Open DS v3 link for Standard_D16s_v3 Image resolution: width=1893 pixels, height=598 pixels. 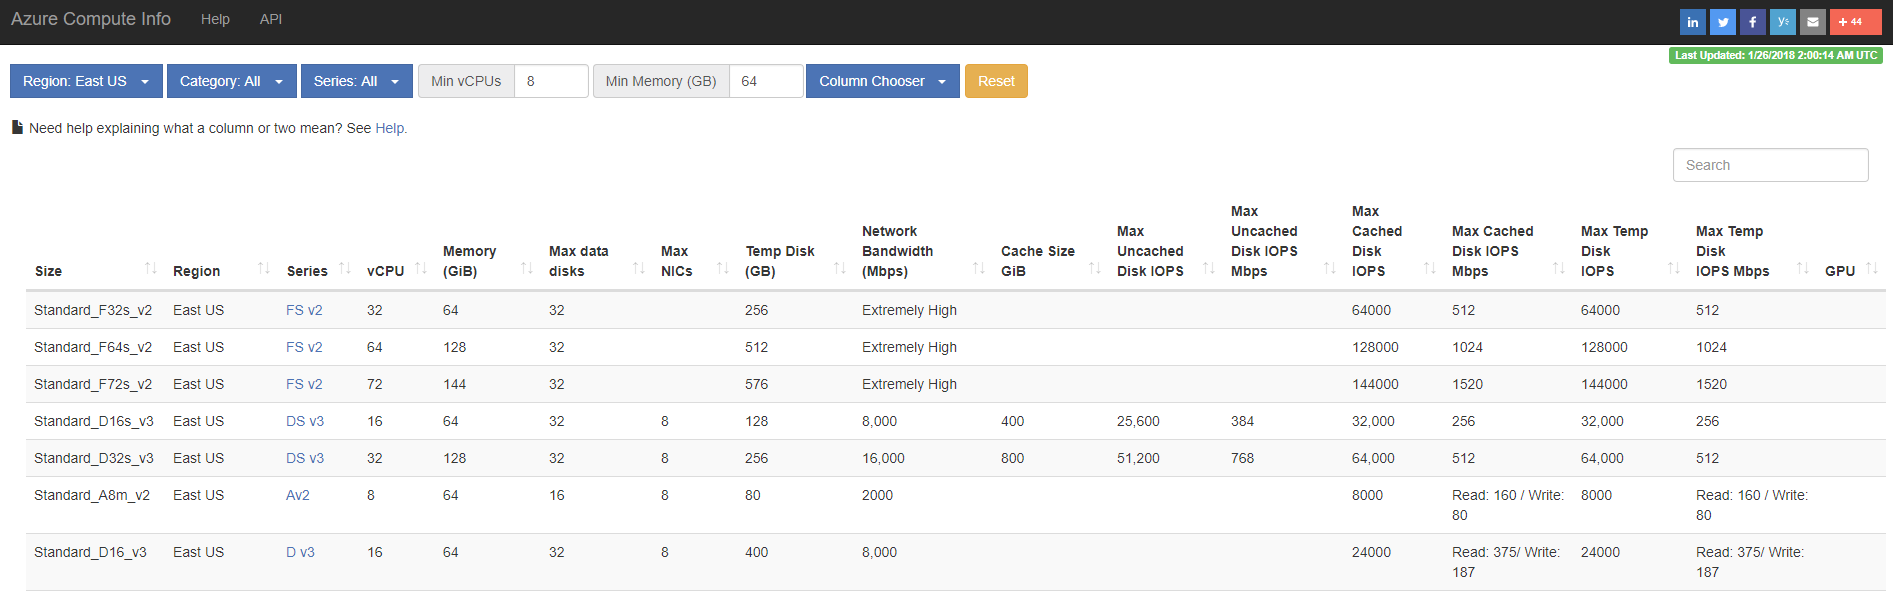(x=305, y=421)
